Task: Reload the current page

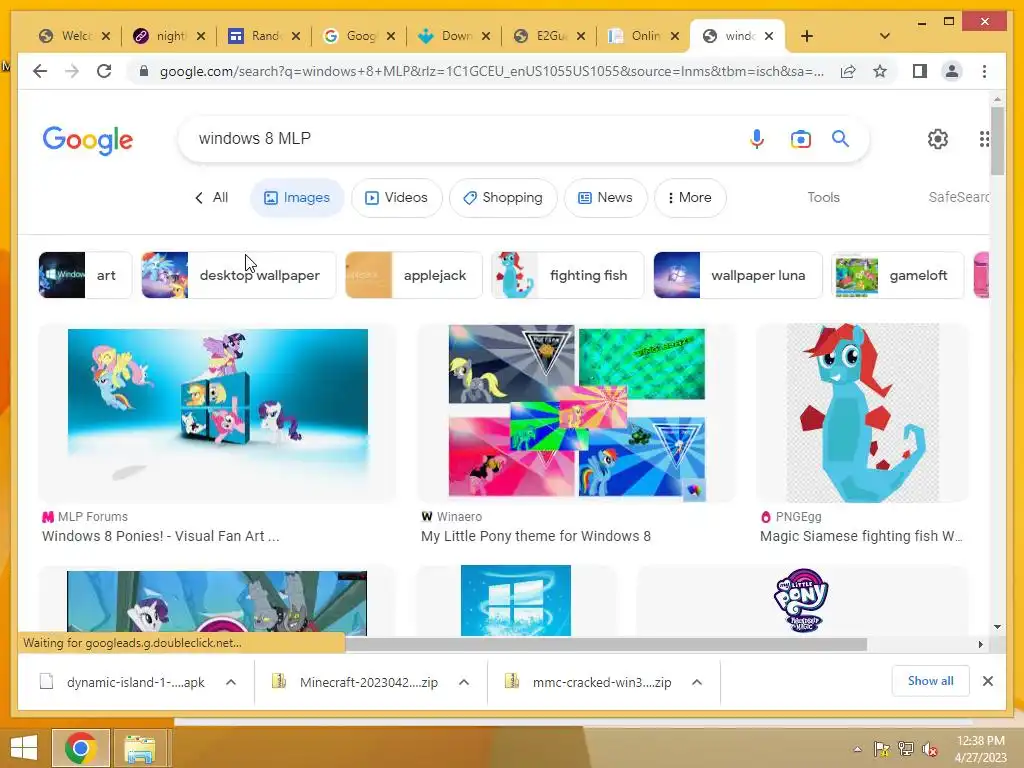Action: [104, 71]
